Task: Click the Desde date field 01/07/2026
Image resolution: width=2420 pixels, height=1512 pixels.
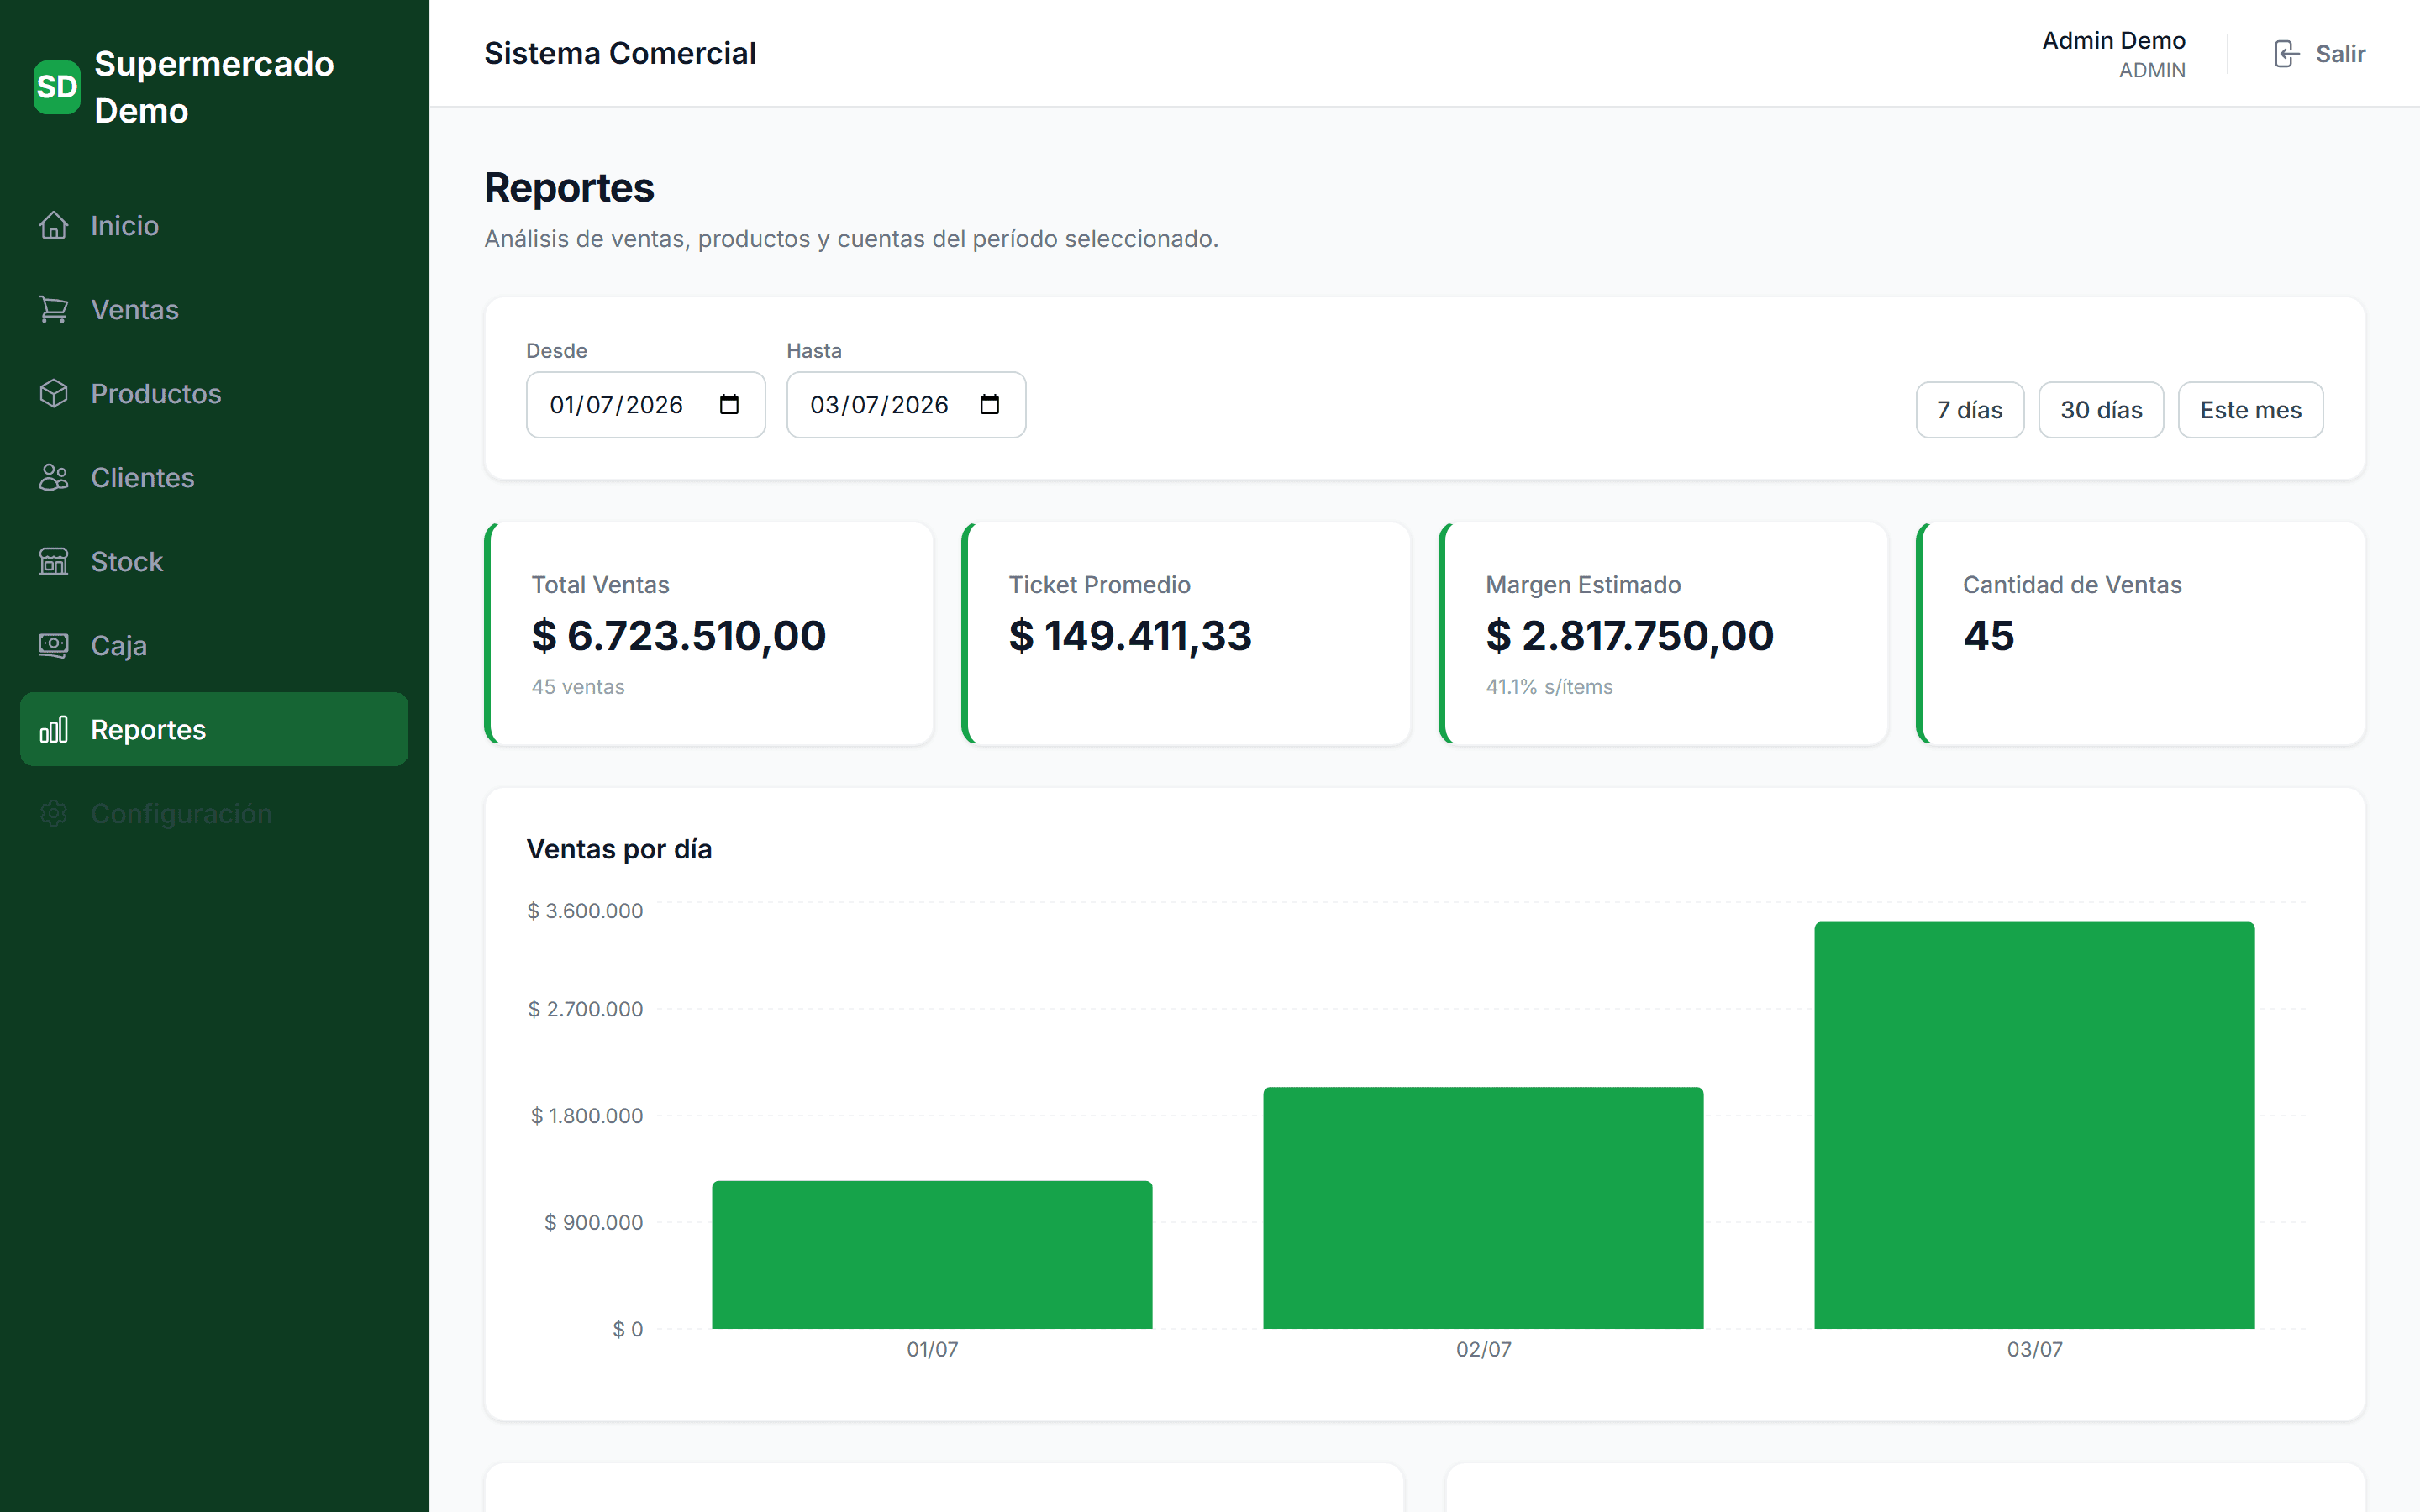Action: click(x=646, y=404)
